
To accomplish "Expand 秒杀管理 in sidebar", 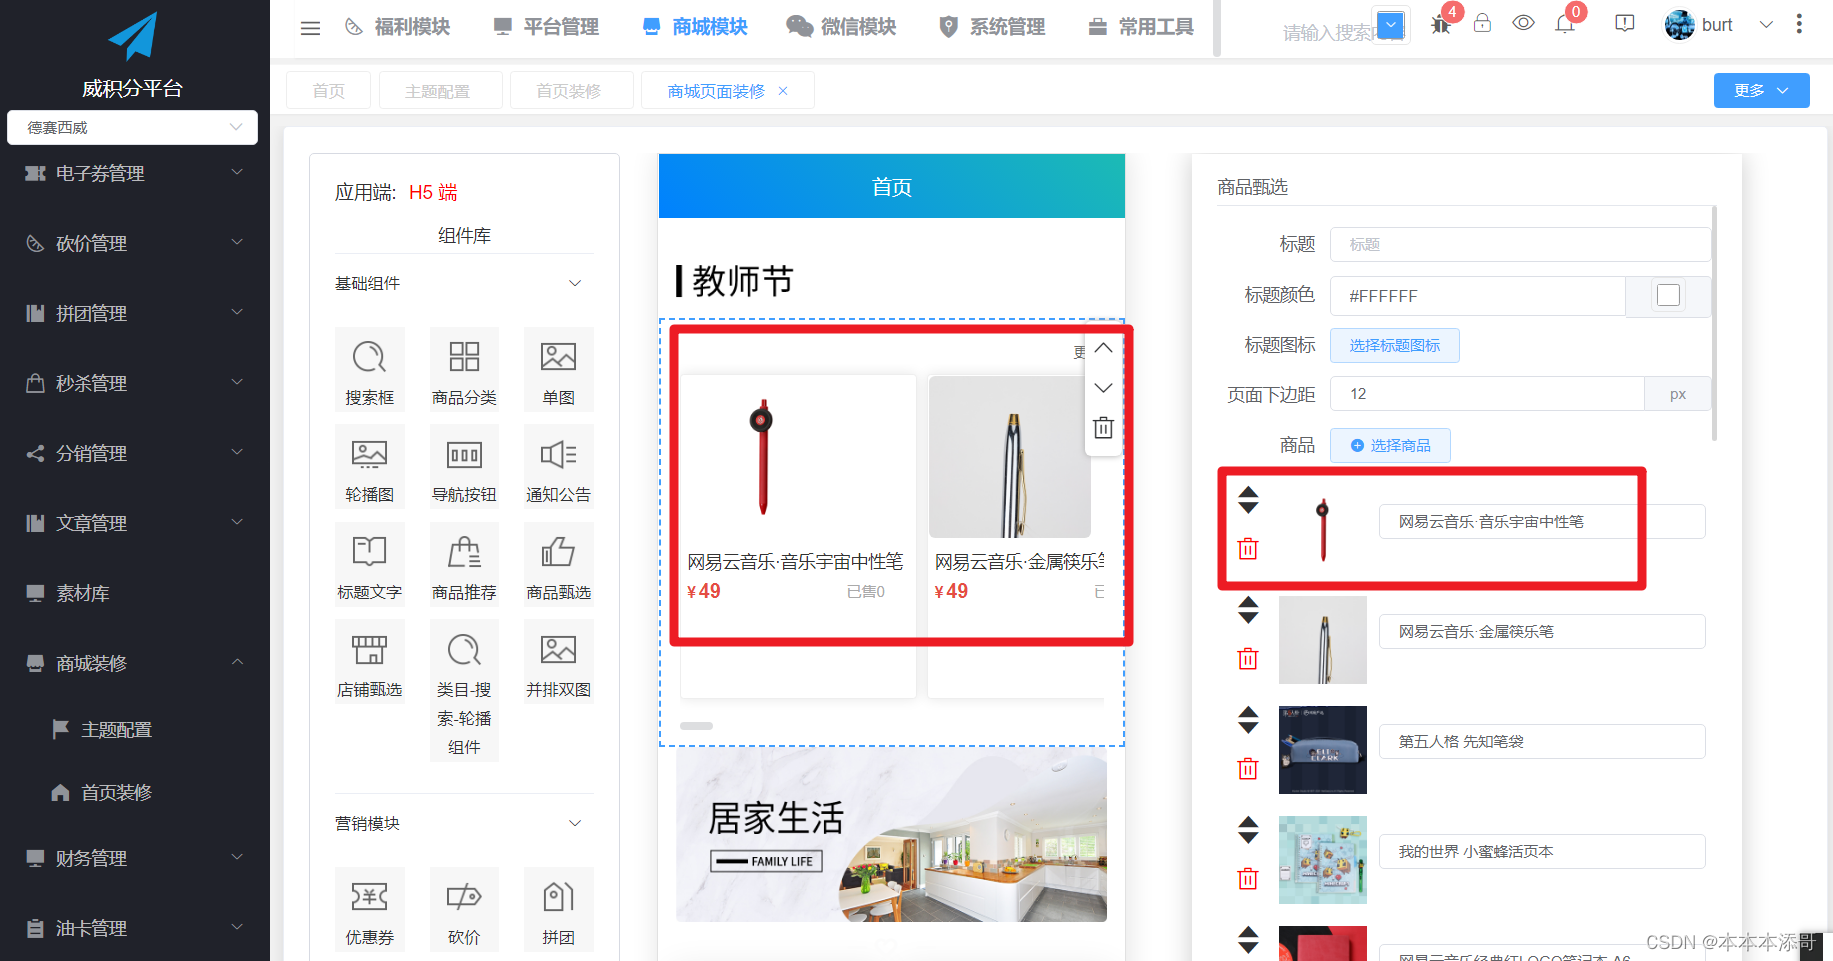I will point(135,383).
